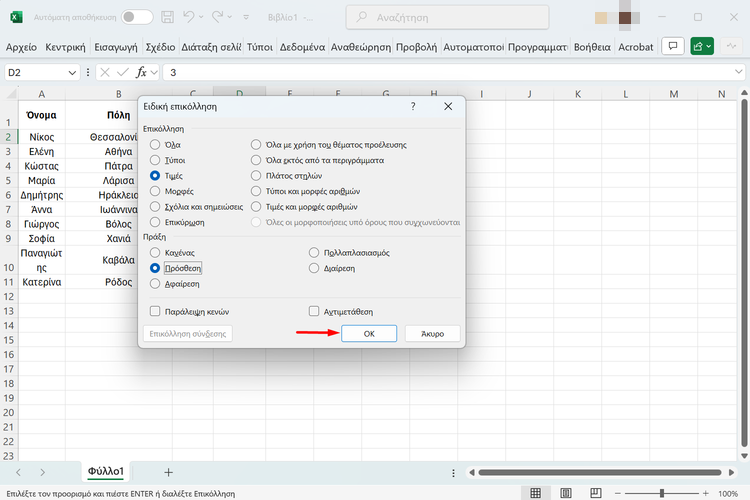Select the Όλα paste radio button
Viewport: 750px width, 500px height.
tap(155, 144)
